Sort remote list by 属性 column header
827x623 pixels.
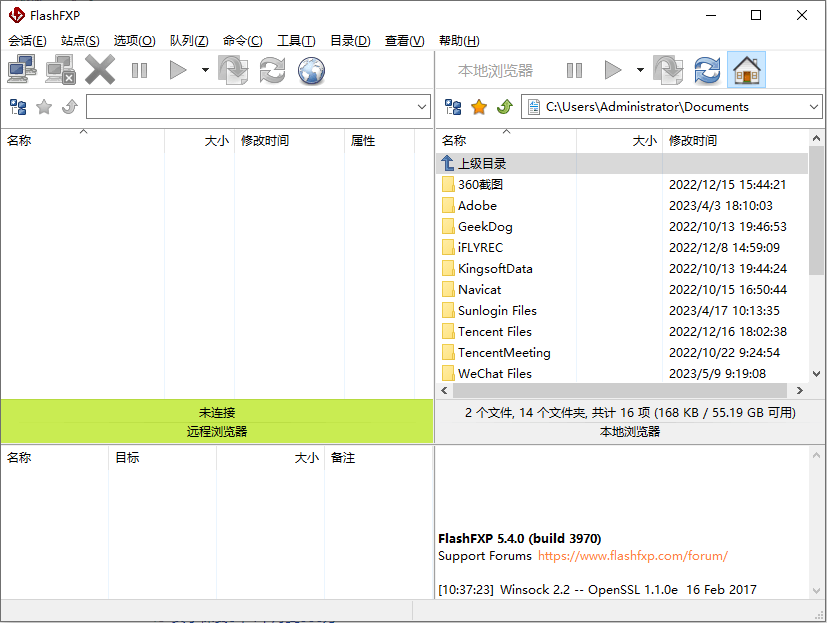pos(379,141)
